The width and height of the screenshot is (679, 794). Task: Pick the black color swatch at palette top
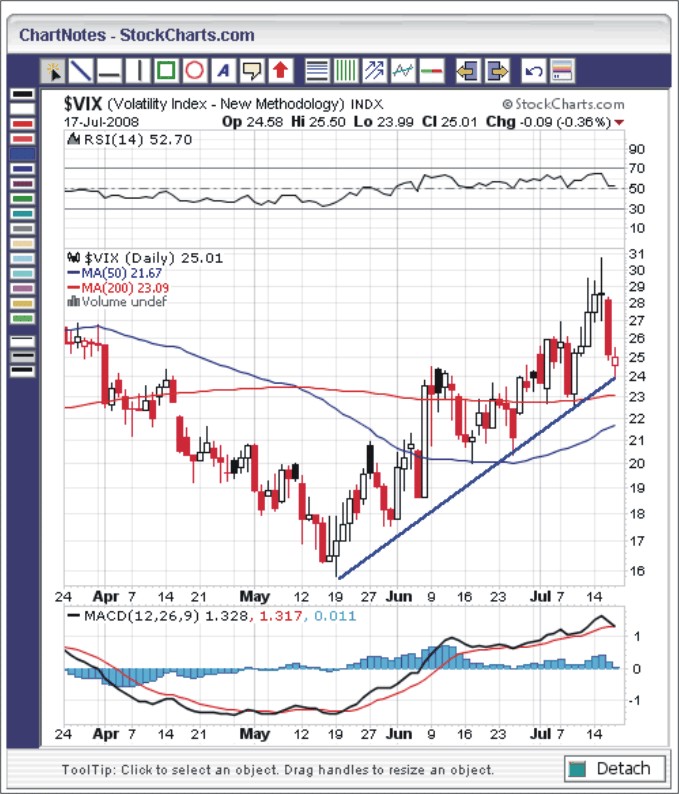point(22,94)
